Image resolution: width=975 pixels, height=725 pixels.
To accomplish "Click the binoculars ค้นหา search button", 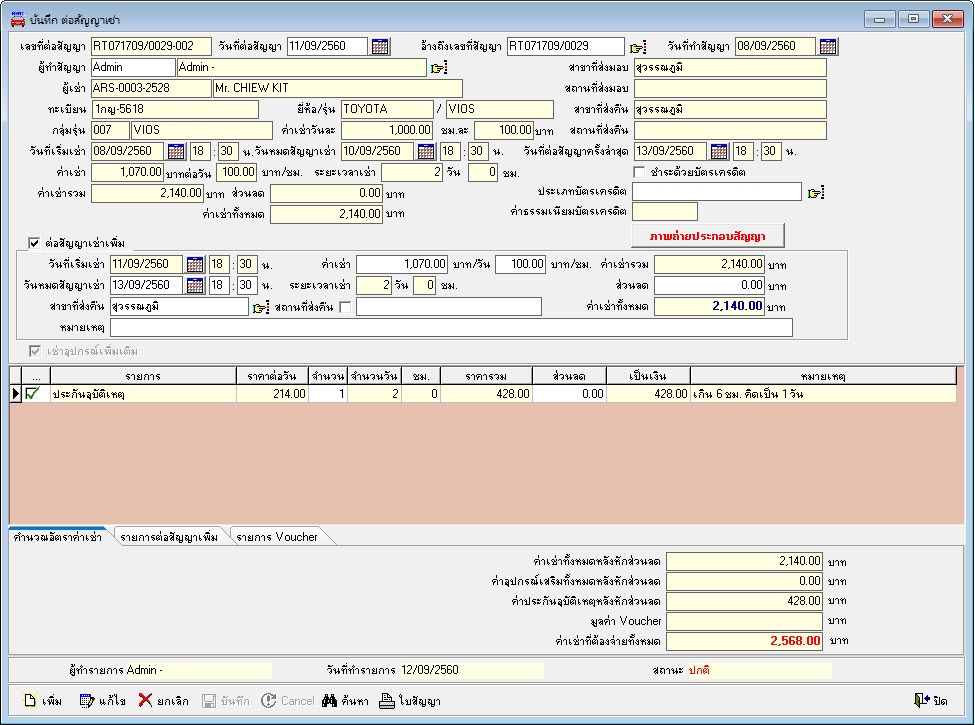I will pos(345,701).
